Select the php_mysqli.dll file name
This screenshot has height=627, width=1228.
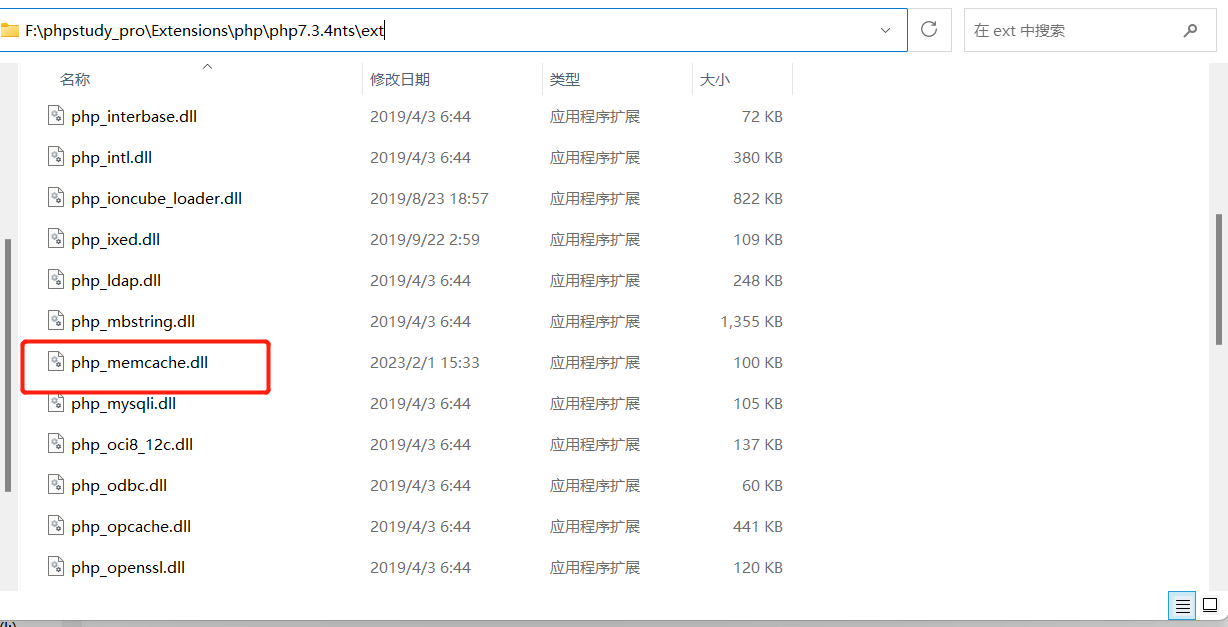(124, 403)
